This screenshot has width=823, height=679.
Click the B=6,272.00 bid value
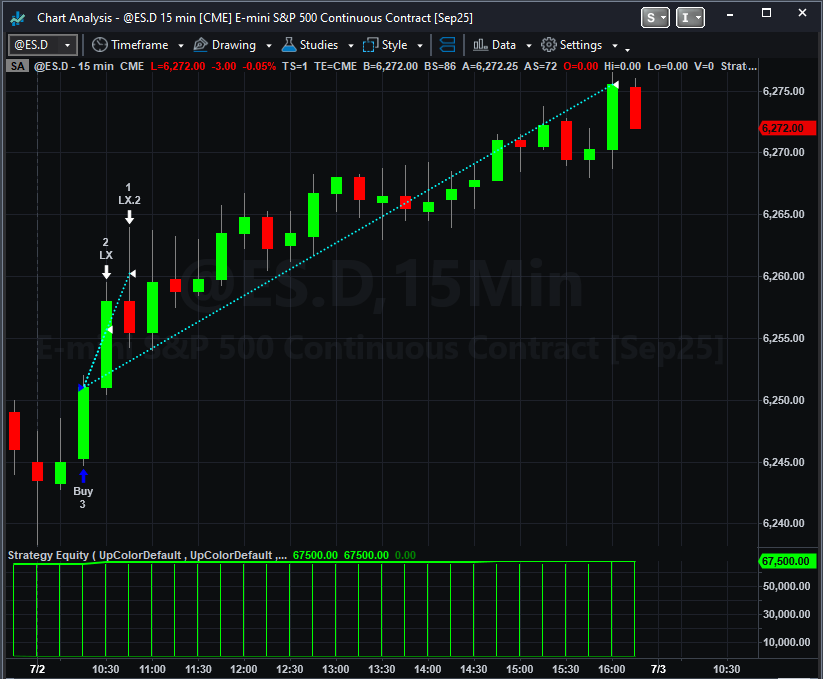click(391, 66)
